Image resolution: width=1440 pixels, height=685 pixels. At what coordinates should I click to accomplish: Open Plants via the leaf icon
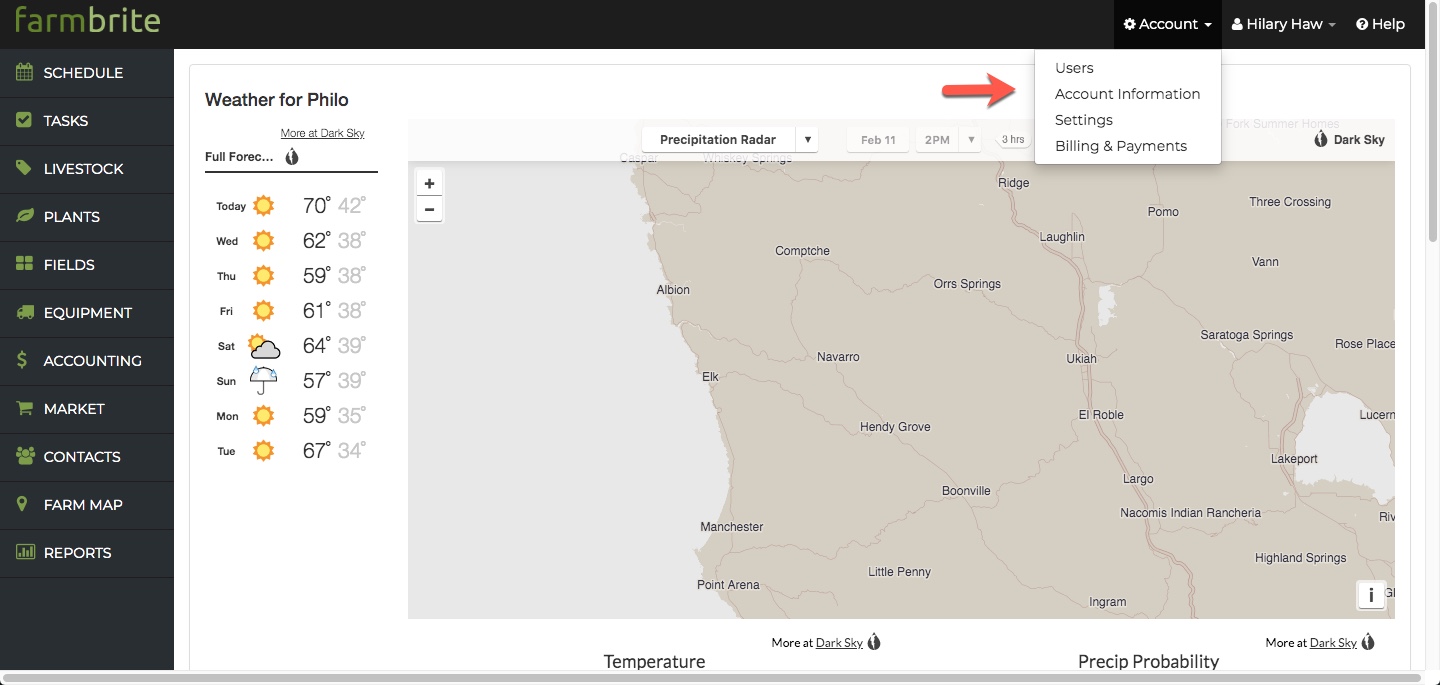[x=24, y=217]
